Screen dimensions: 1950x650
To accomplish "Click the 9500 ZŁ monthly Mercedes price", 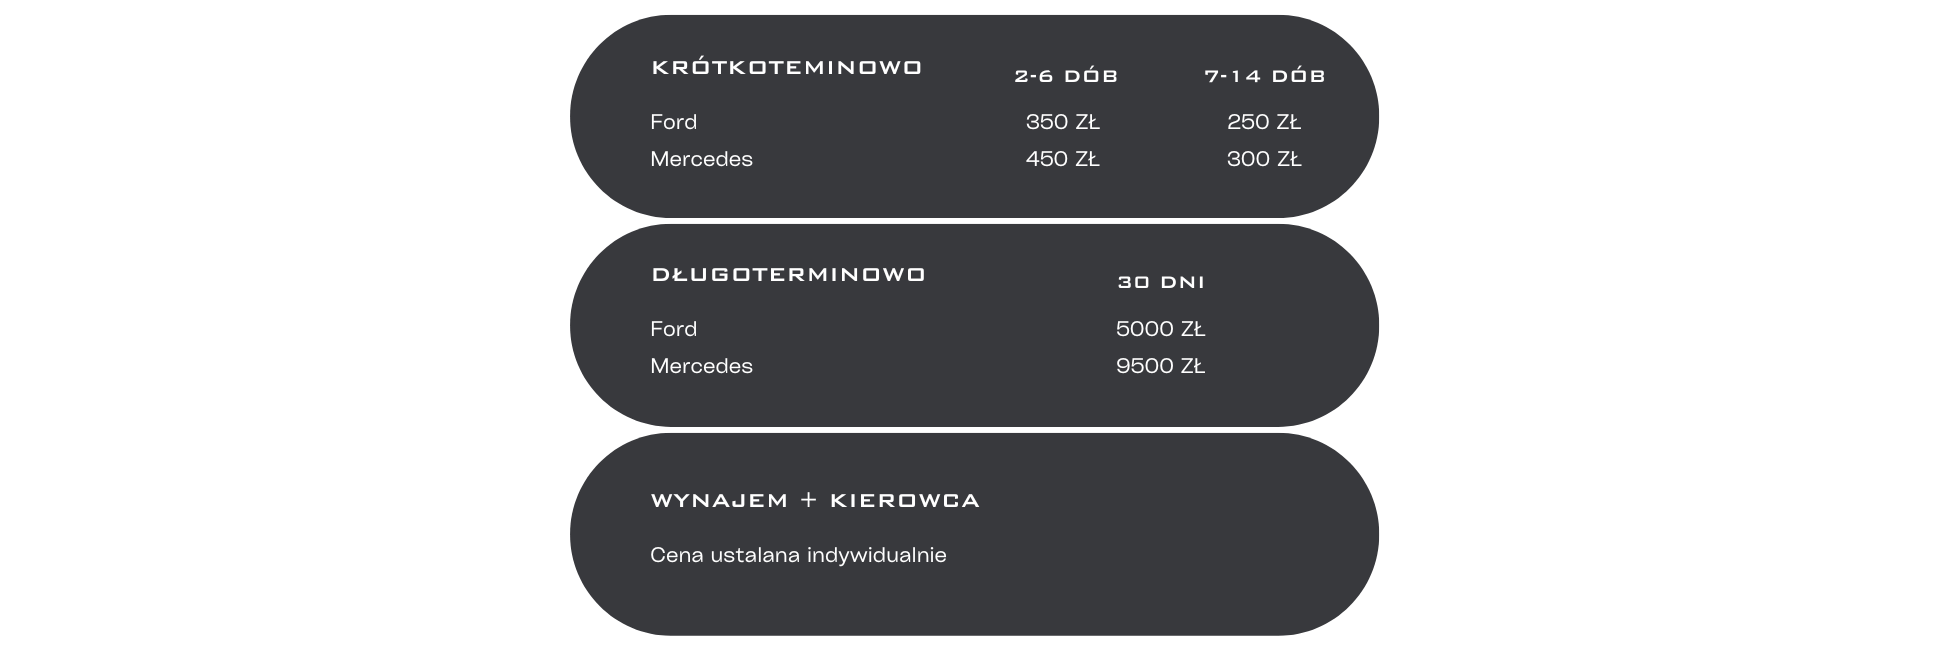I will coord(1160,366).
